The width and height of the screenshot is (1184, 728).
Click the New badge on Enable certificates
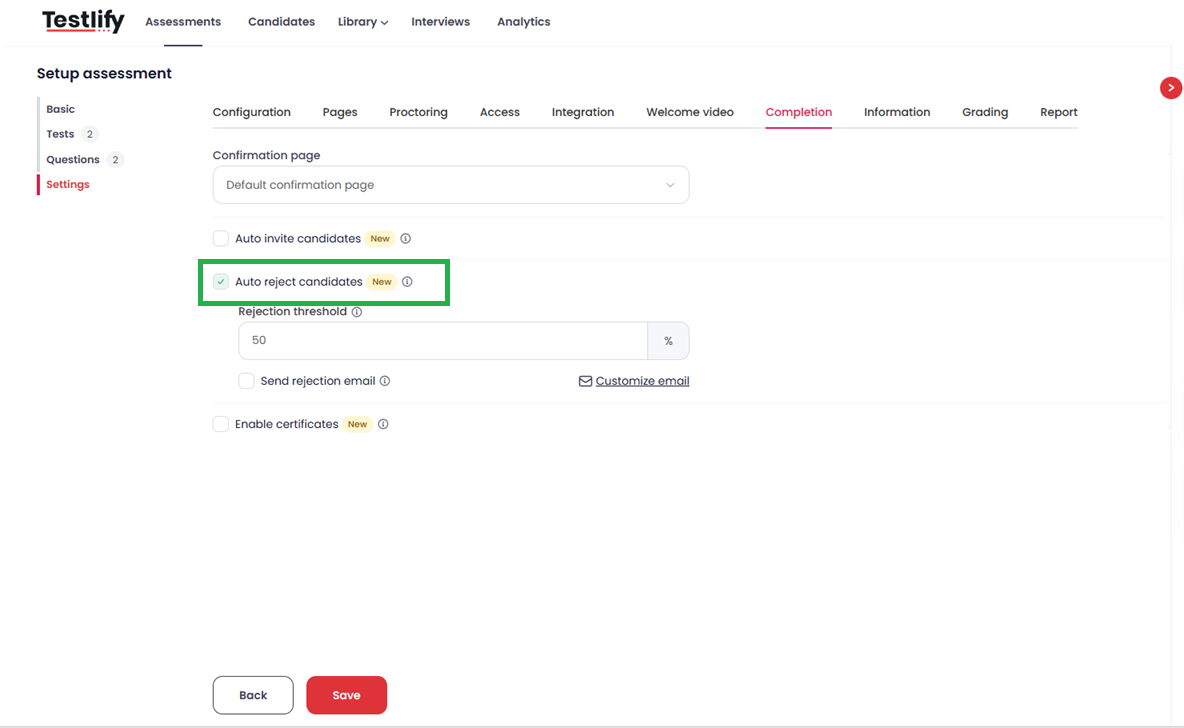coord(357,424)
